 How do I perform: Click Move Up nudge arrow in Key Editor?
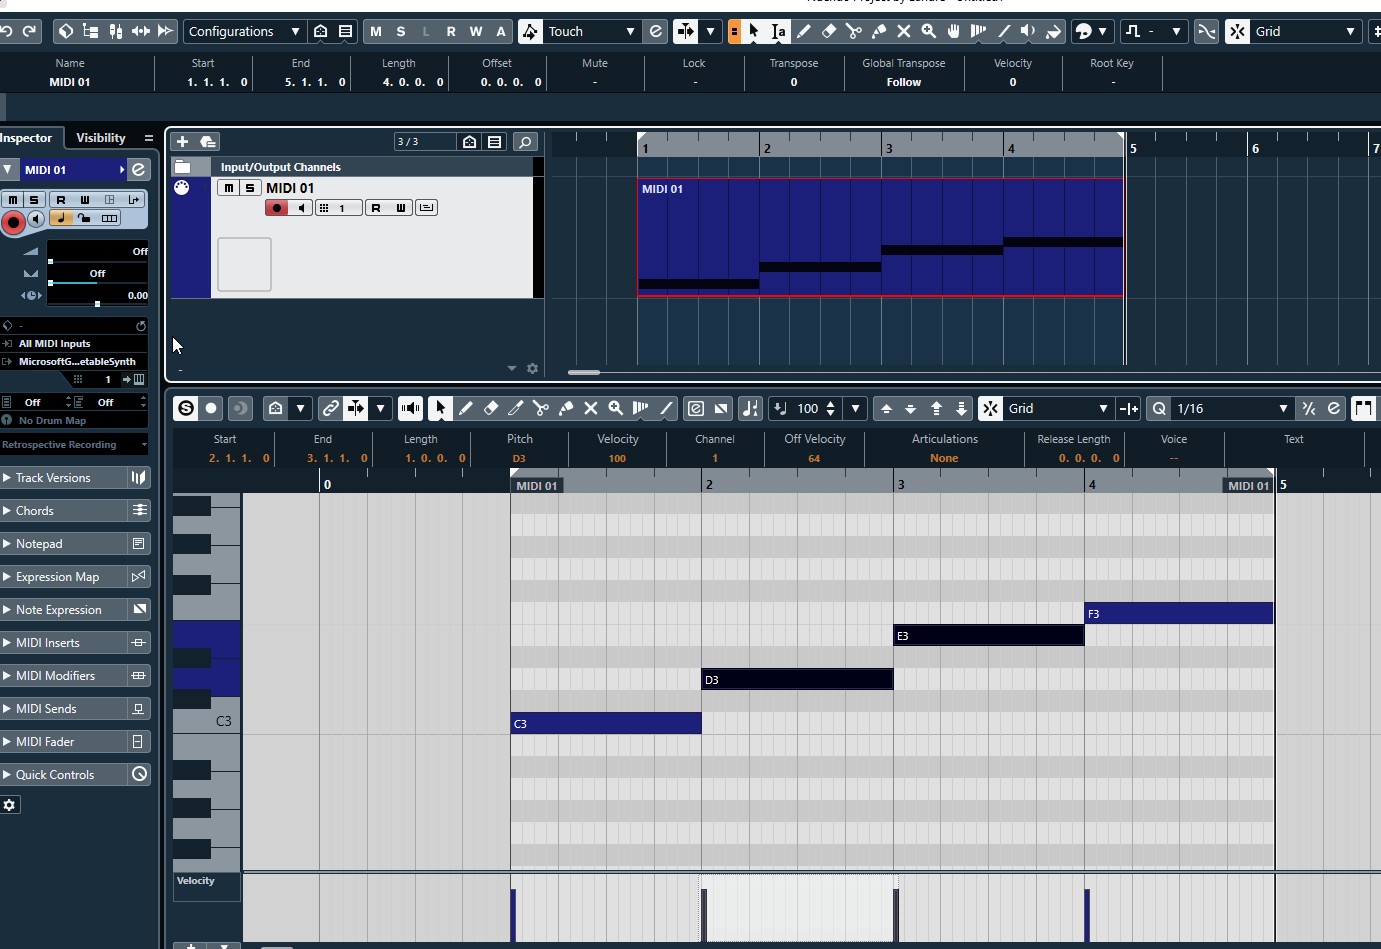(x=886, y=408)
